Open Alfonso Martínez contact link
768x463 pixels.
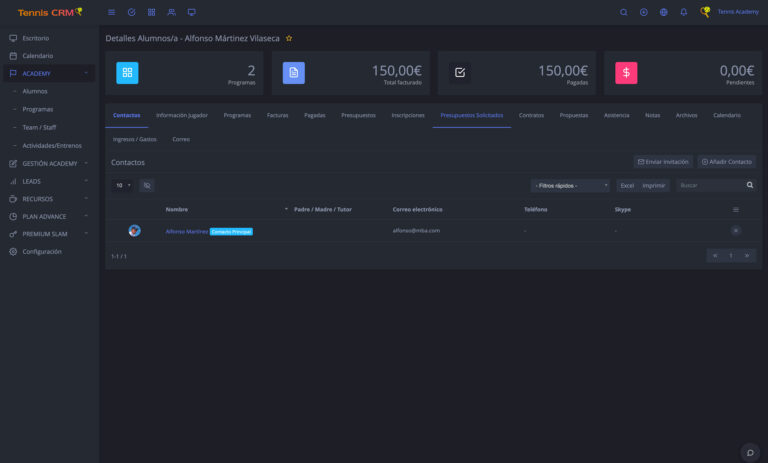[187, 231]
